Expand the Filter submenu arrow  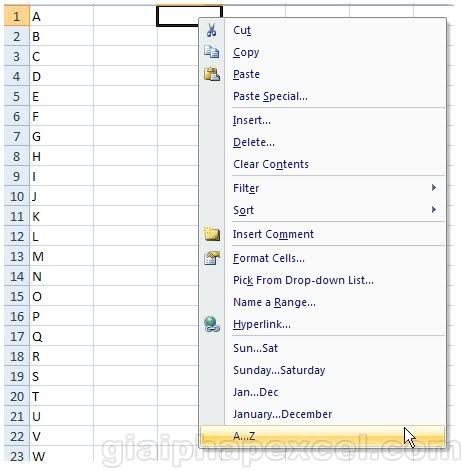pos(434,188)
